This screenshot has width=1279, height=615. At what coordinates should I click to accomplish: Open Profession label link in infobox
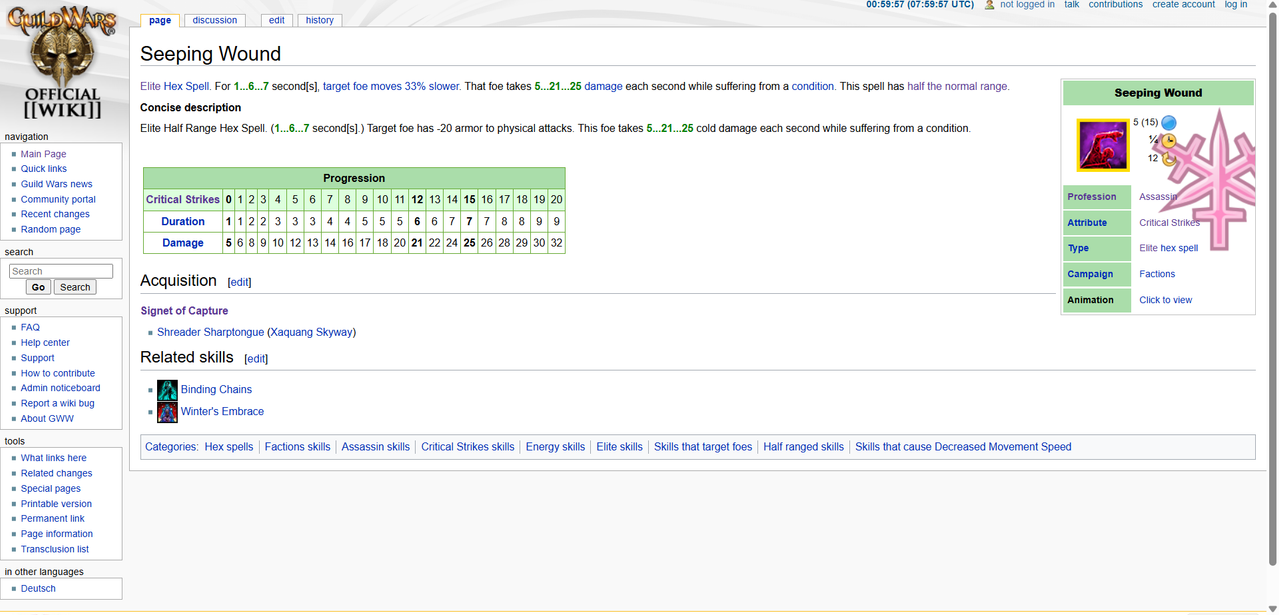(1092, 197)
